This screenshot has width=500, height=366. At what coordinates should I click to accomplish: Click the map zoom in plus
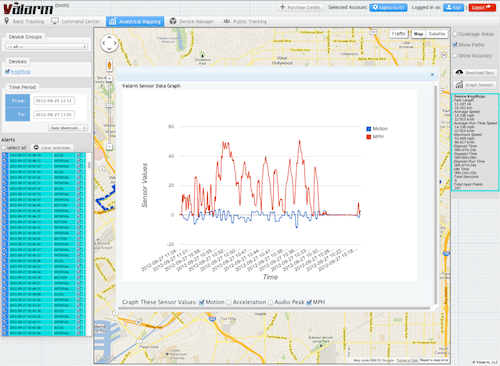(109, 79)
